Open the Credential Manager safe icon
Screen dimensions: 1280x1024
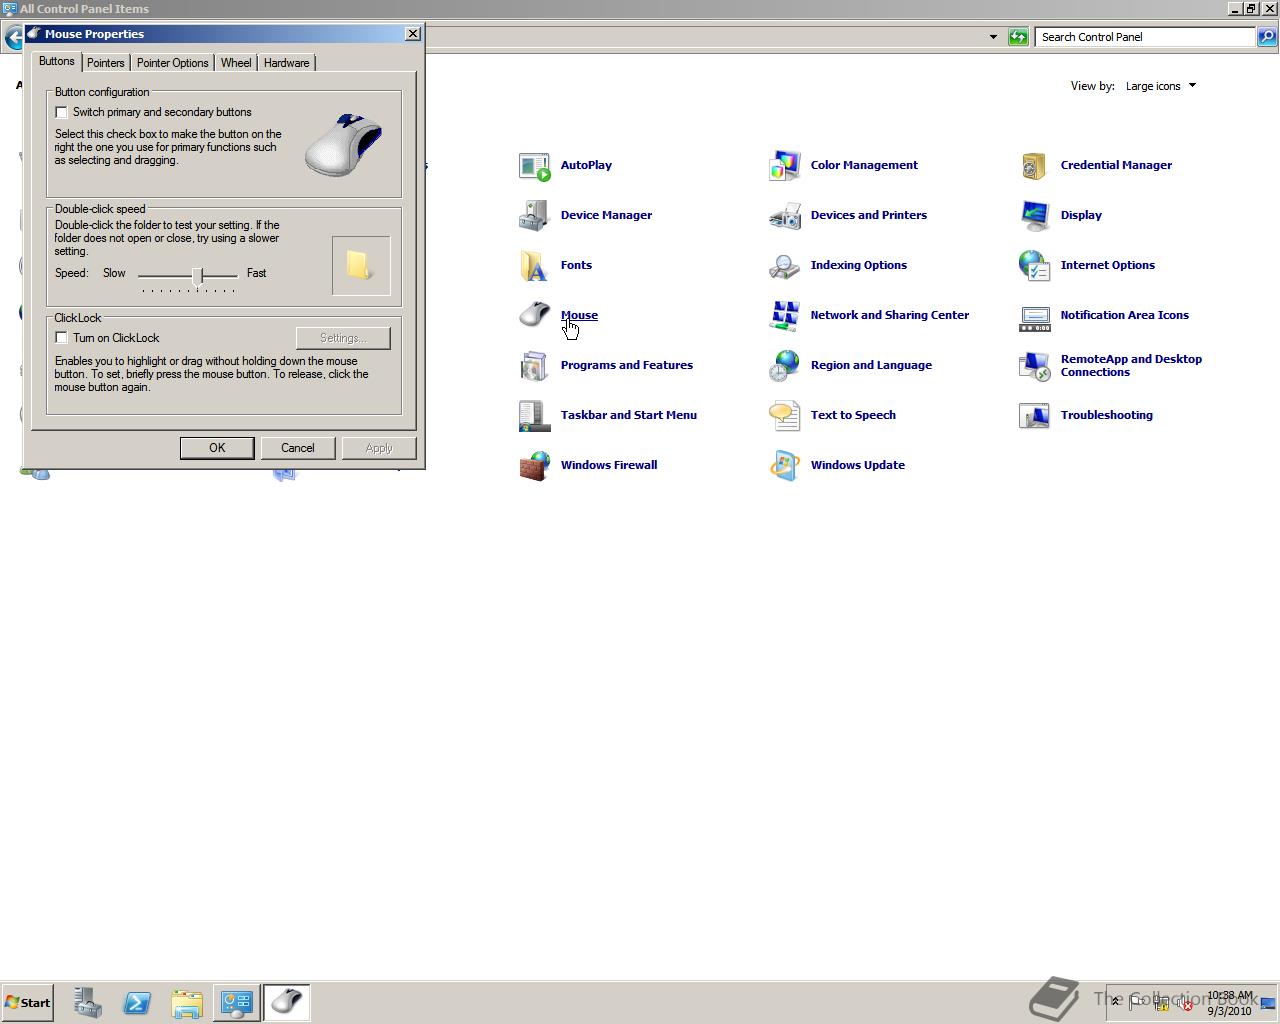click(x=1035, y=166)
